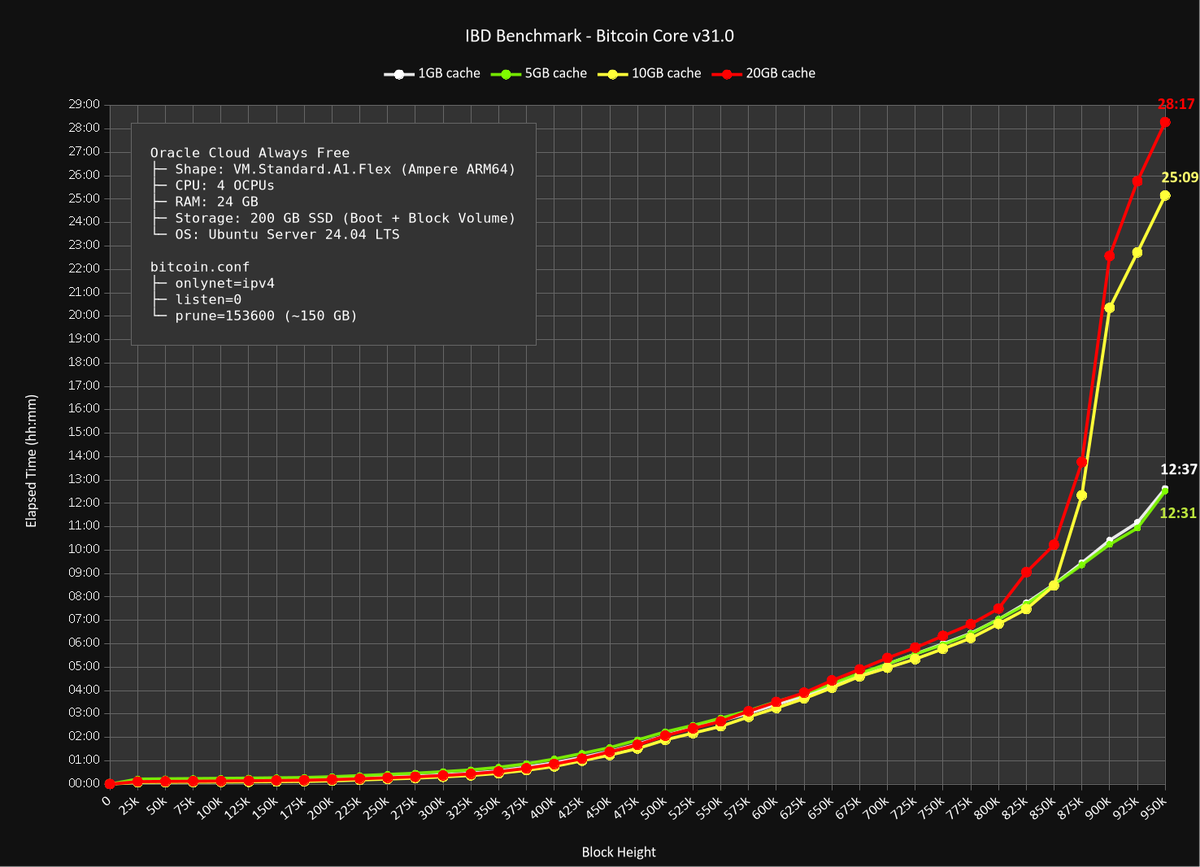The width and height of the screenshot is (1200, 867).
Task: Click the Oracle Cloud Always Free line
Action: click(250, 153)
